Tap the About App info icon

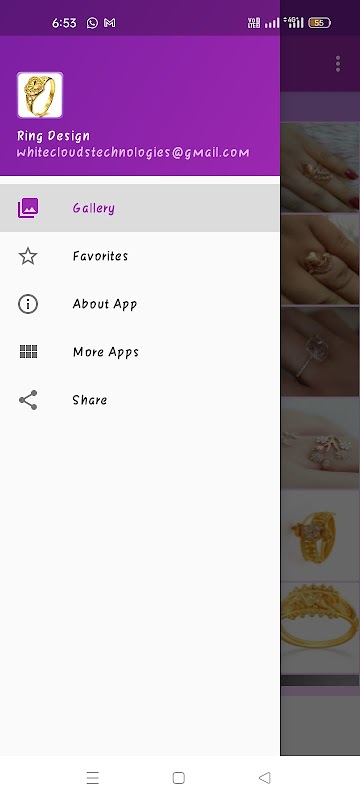click(28, 304)
